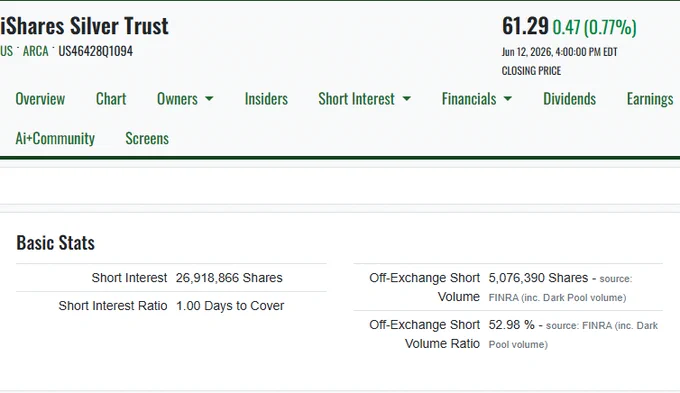This screenshot has height=393, width=680.
Task: Click the 1.00 Days to Cover value
Action: [230, 306]
